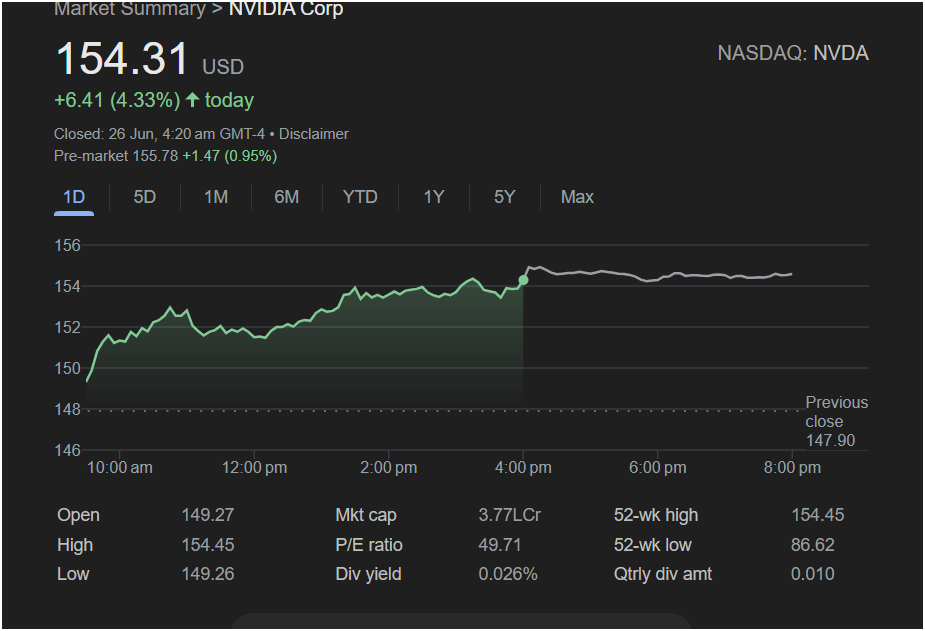
Task: Click the 52-wk low label
Action: point(652,544)
